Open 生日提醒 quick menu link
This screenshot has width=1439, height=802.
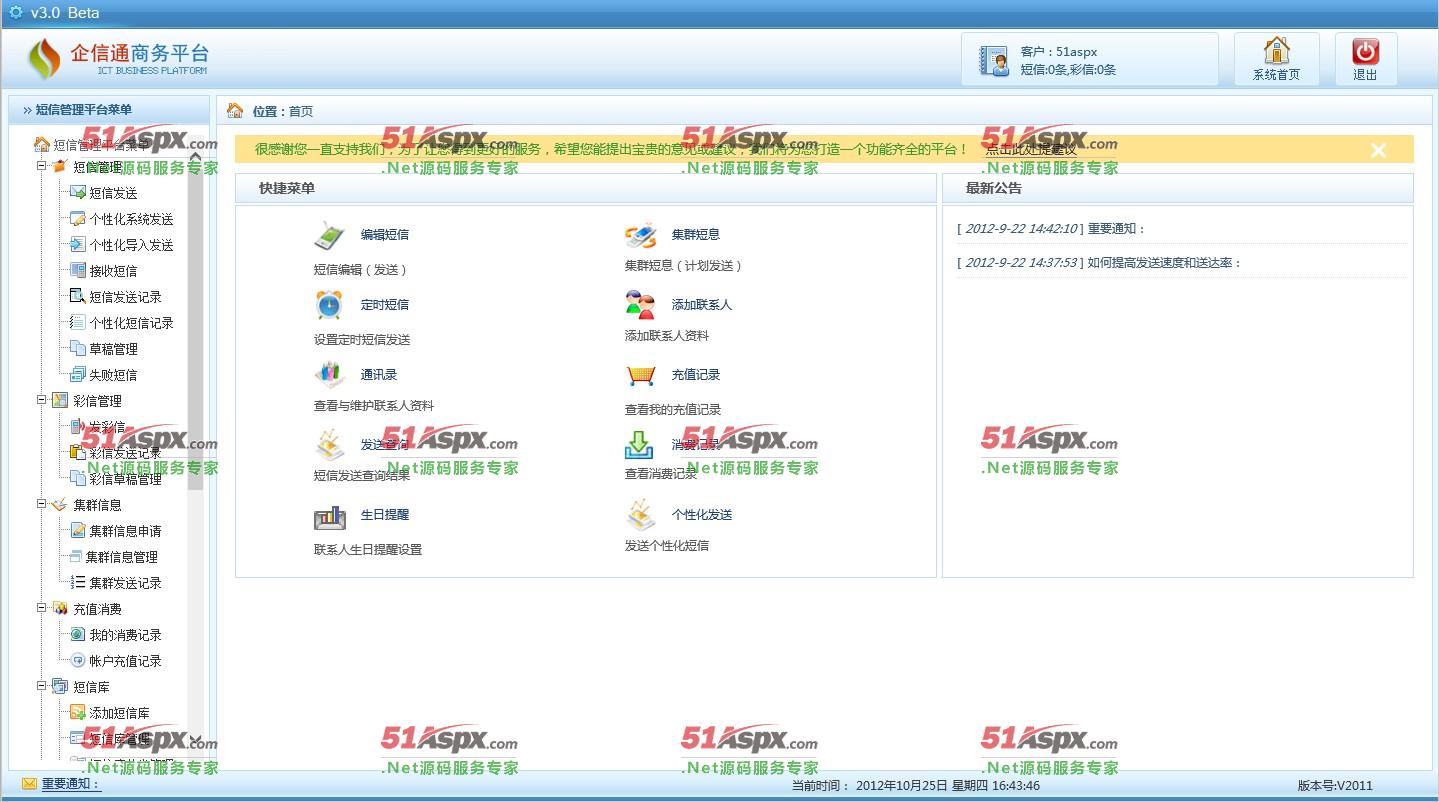click(x=385, y=515)
